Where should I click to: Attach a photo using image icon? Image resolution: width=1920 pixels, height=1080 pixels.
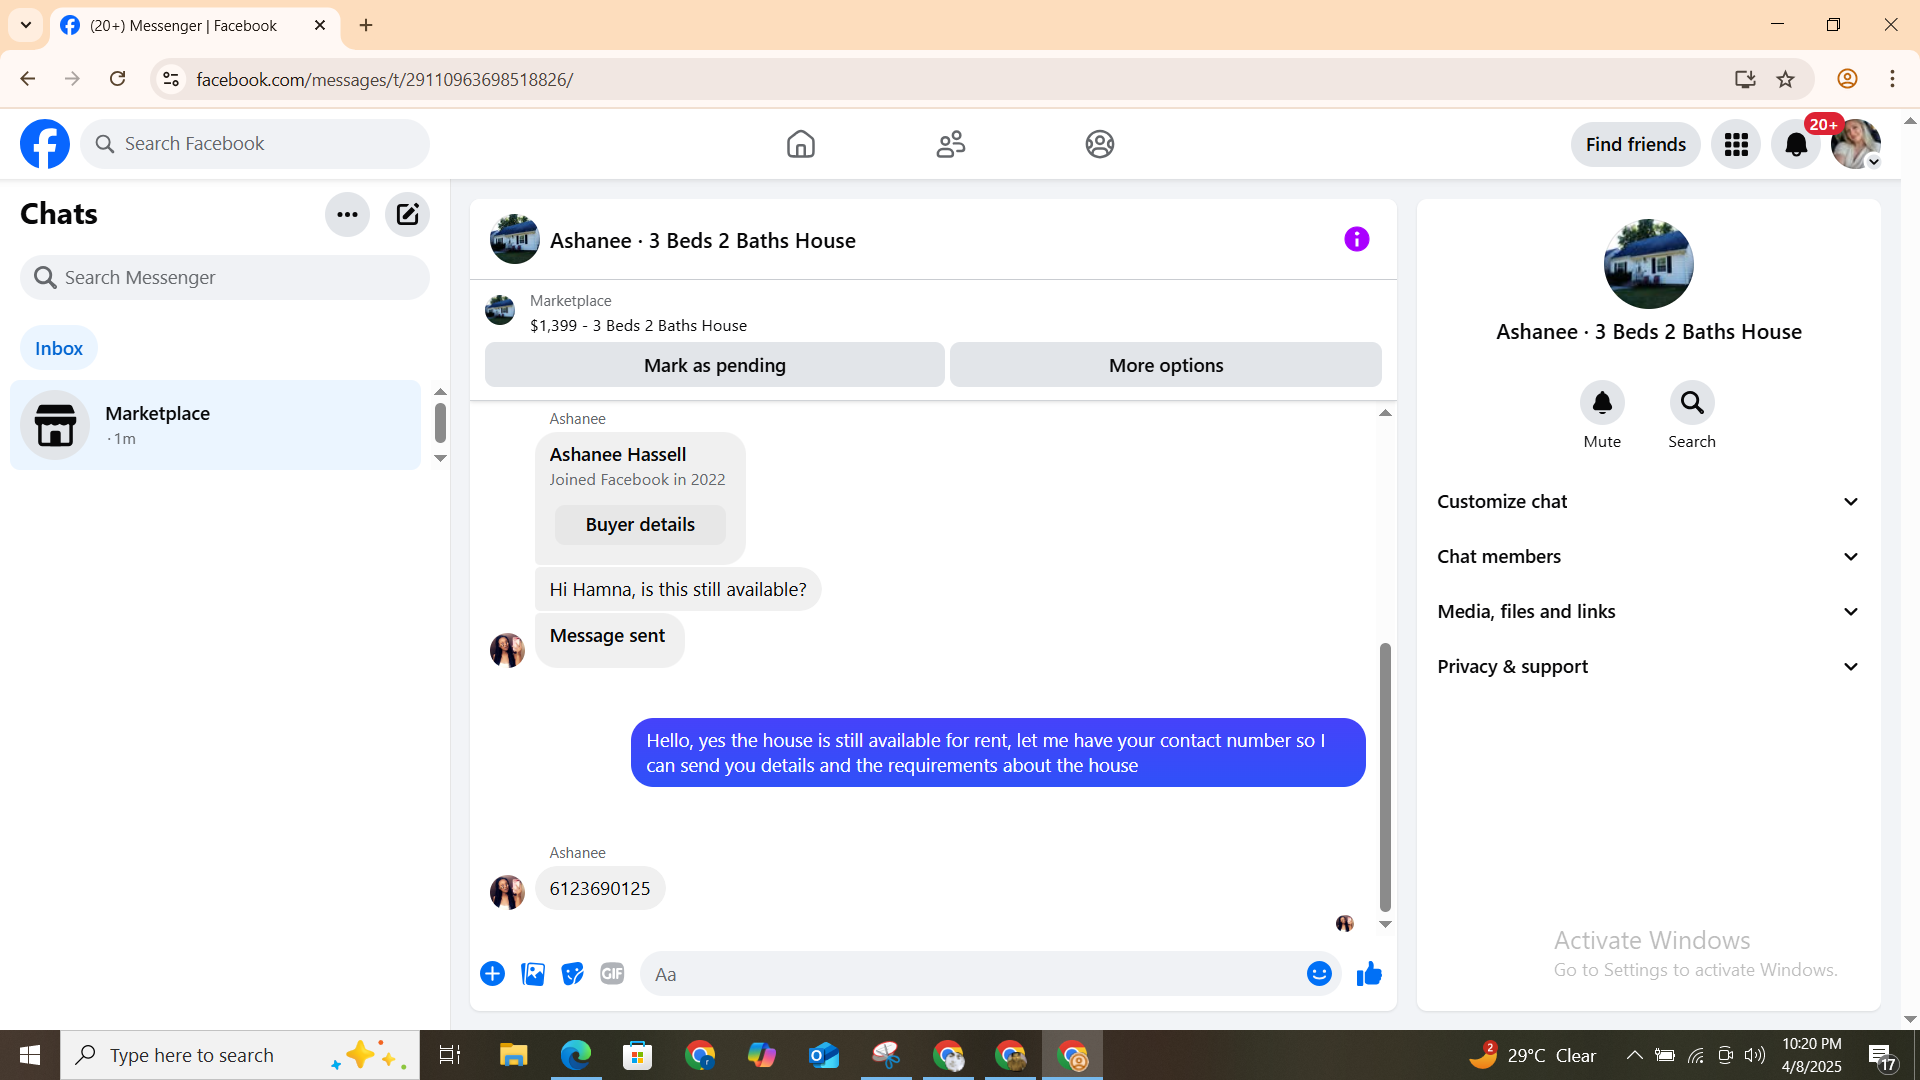pos(533,974)
